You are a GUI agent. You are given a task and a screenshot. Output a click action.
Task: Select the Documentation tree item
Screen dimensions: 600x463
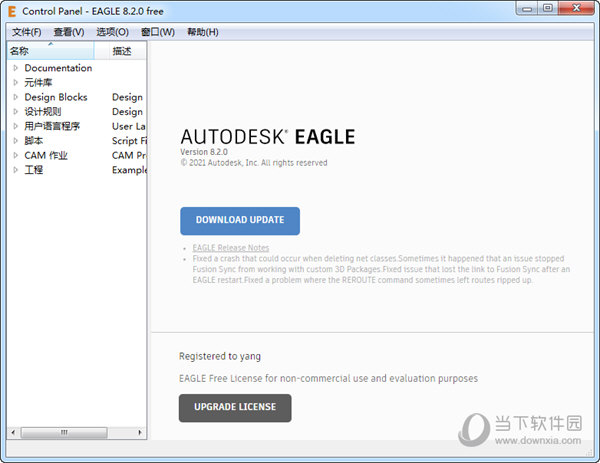(x=58, y=68)
